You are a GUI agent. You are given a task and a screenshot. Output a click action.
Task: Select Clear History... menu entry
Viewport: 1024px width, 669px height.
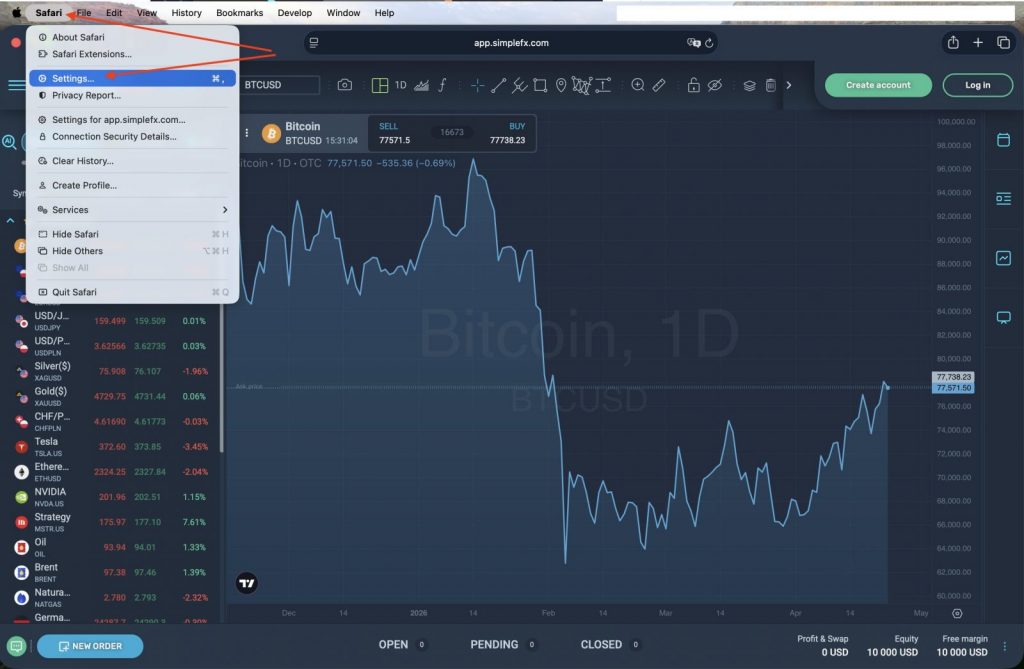82,161
